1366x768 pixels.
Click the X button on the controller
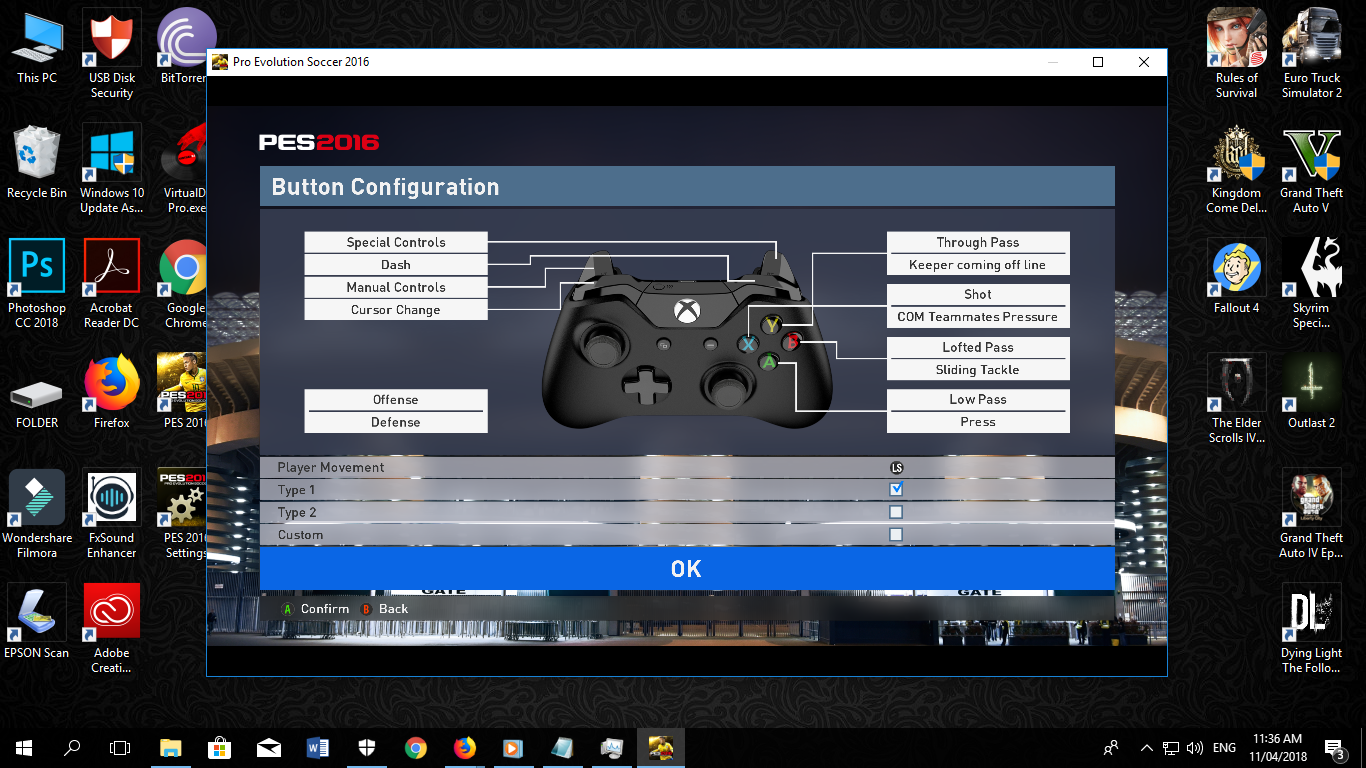[748, 344]
